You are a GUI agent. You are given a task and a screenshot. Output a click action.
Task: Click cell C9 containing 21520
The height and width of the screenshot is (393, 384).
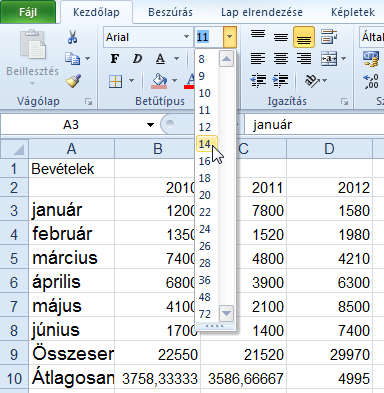pos(243,354)
